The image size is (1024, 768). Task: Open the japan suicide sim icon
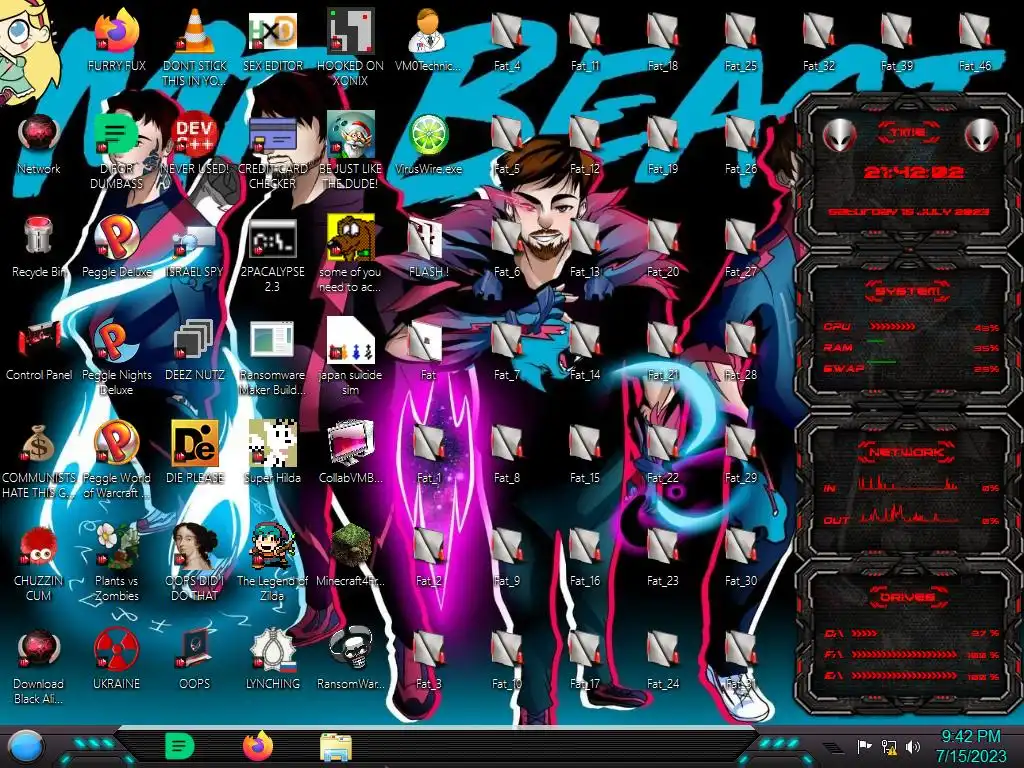click(351, 340)
